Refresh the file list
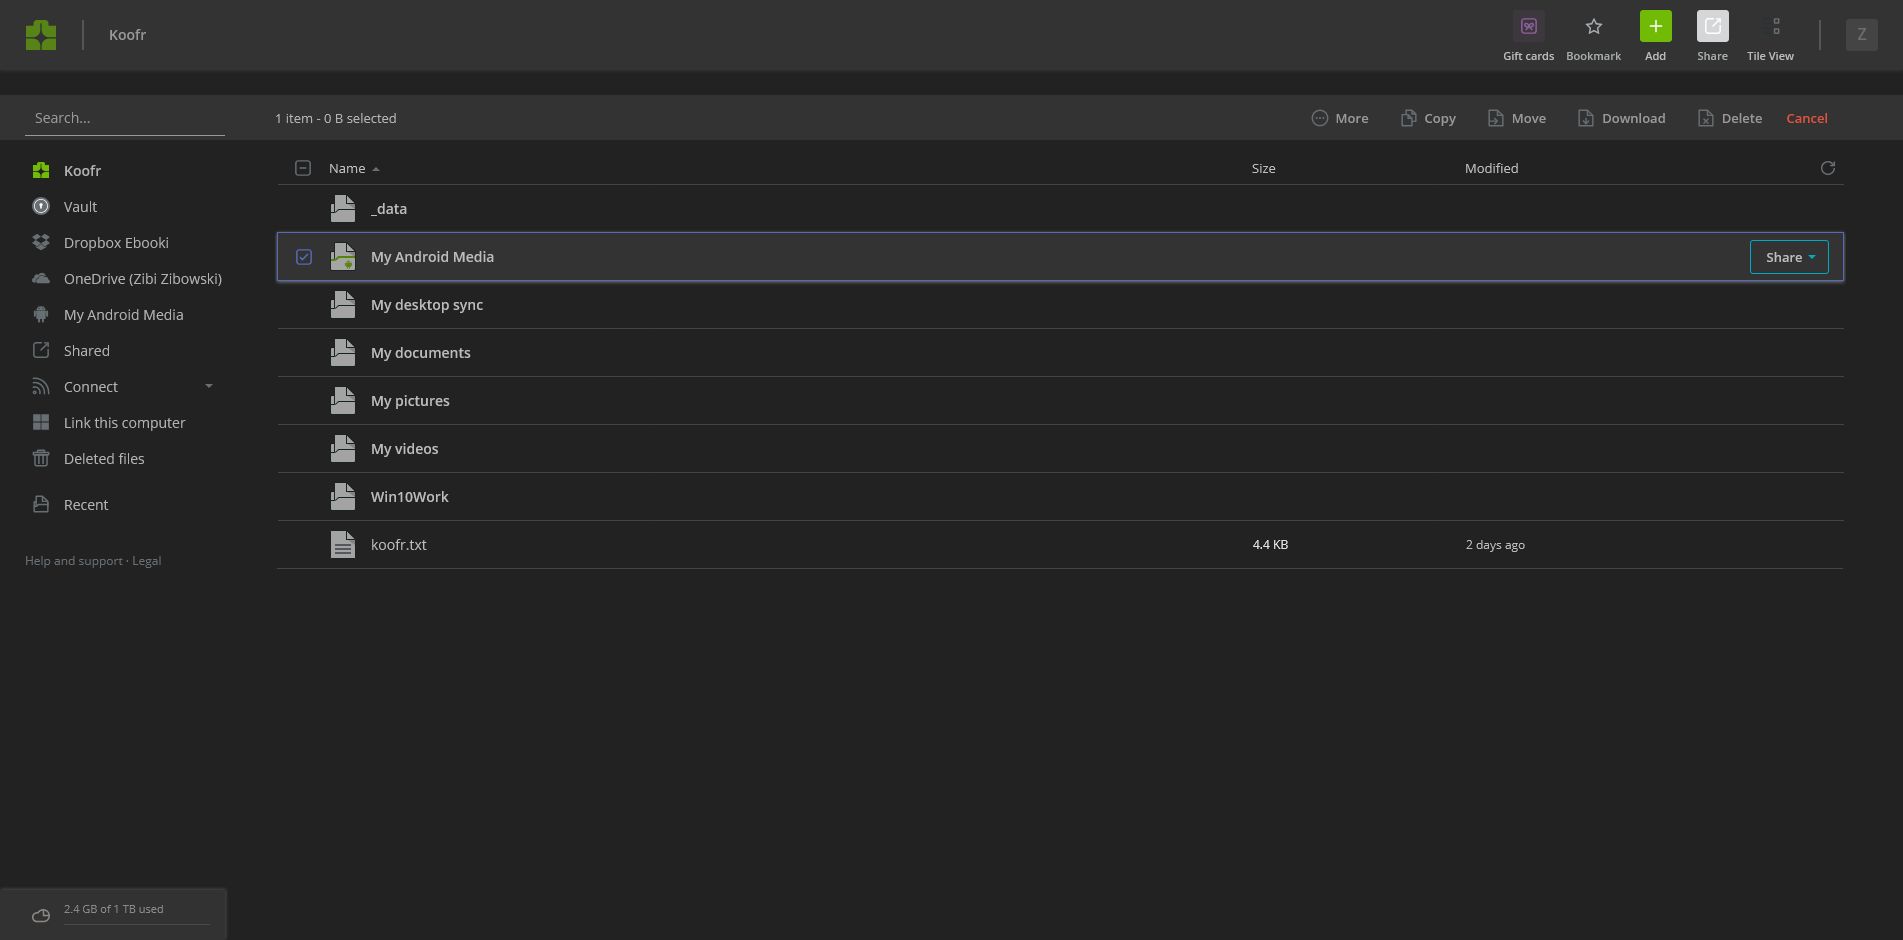Image resolution: width=1903 pixels, height=940 pixels. [1827, 168]
